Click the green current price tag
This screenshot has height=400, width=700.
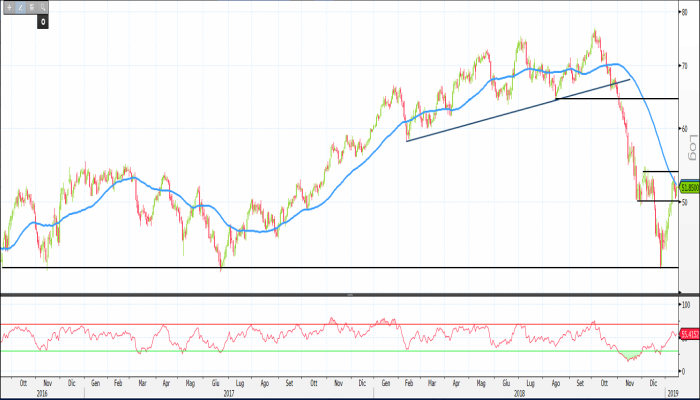click(x=689, y=186)
